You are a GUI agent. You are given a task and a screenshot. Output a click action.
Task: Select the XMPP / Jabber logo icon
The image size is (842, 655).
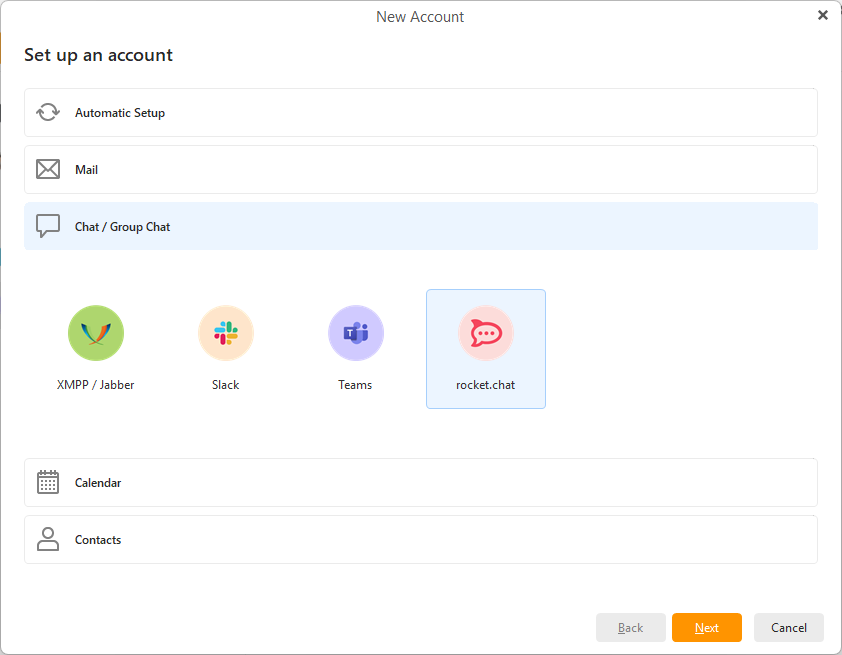96,333
